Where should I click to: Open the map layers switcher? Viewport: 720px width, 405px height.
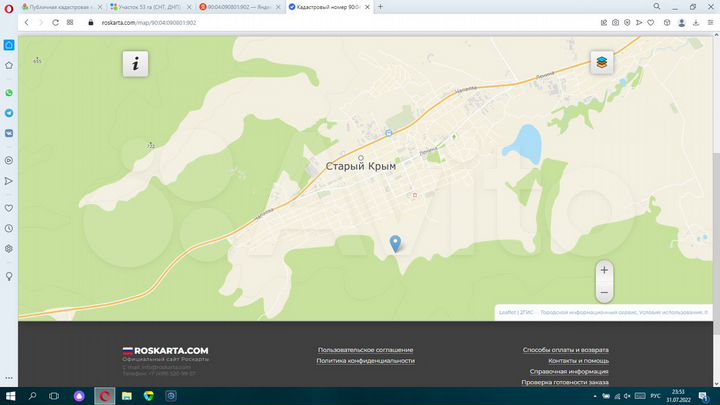pyautogui.click(x=602, y=62)
